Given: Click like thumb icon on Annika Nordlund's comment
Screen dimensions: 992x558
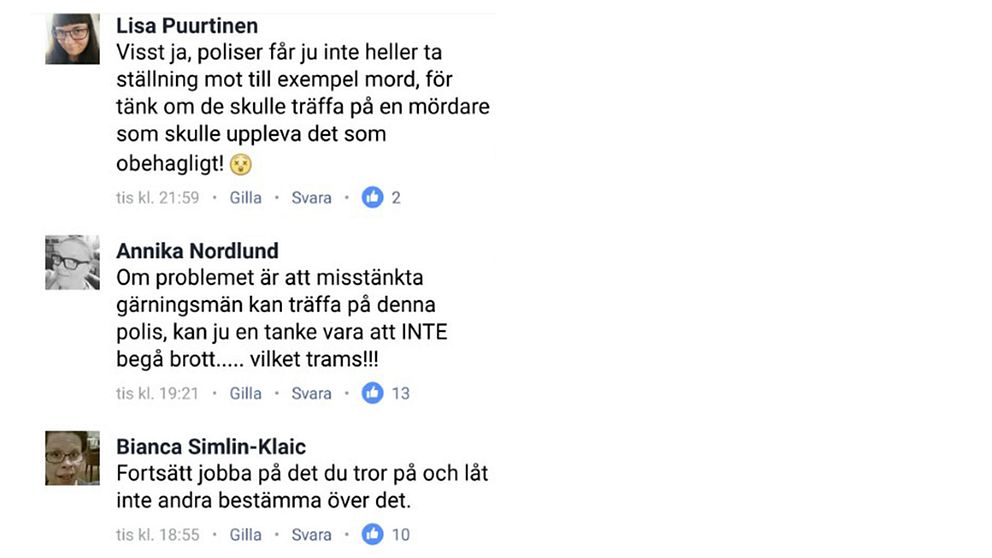Looking at the screenshot, I should tap(373, 393).
